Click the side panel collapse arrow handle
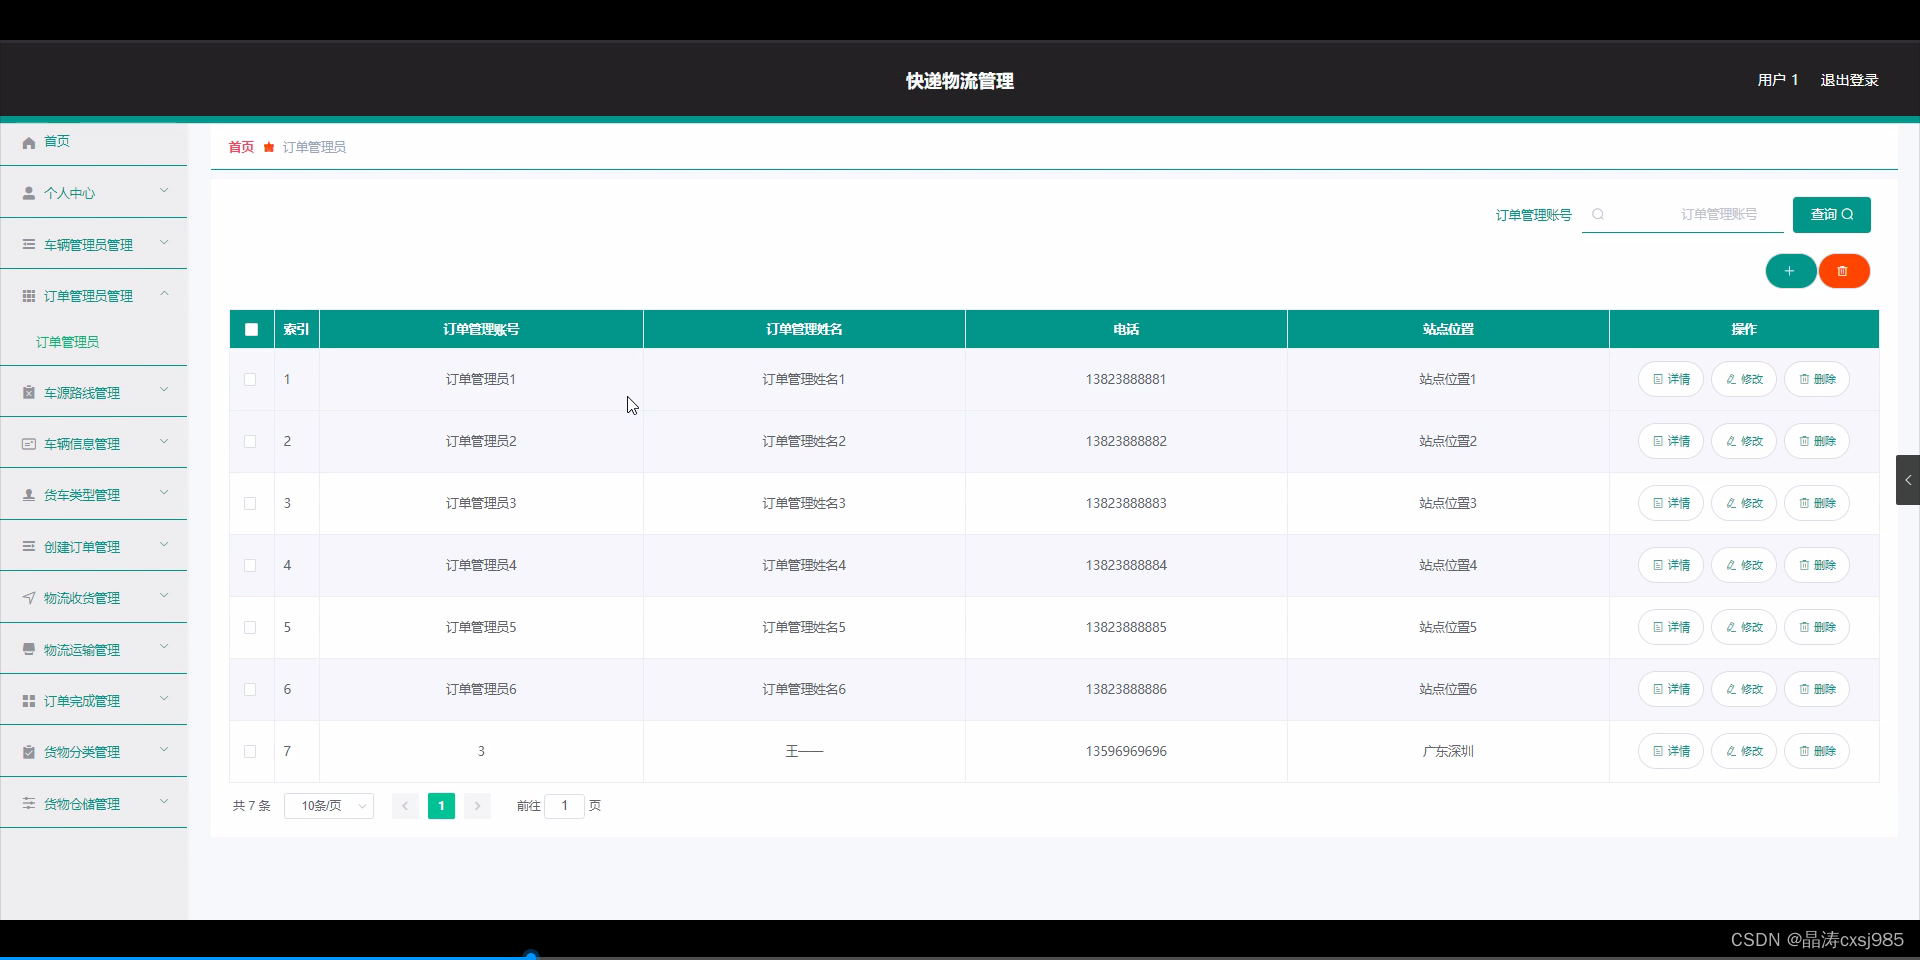 coord(1908,480)
